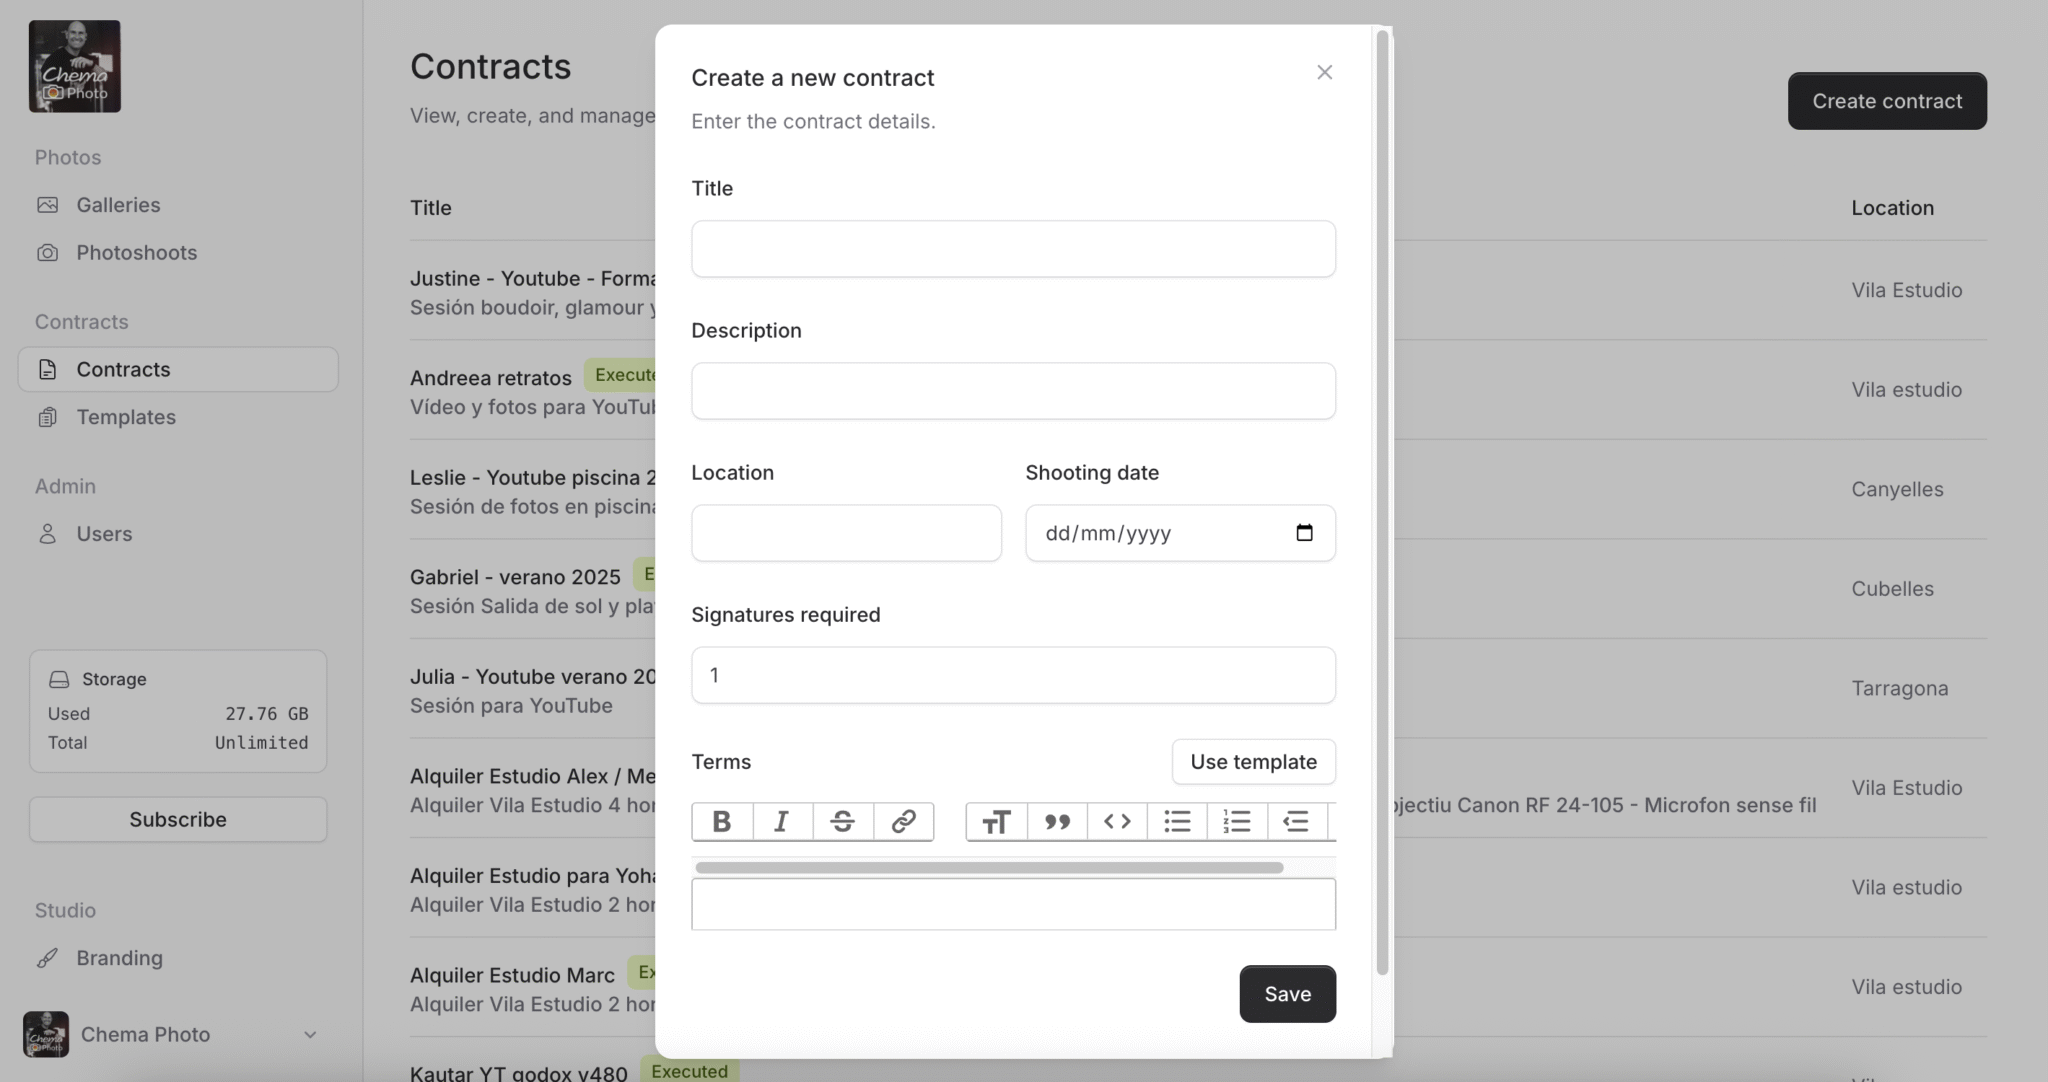Save the new contract
2048x1082 pixels.
1287,994
